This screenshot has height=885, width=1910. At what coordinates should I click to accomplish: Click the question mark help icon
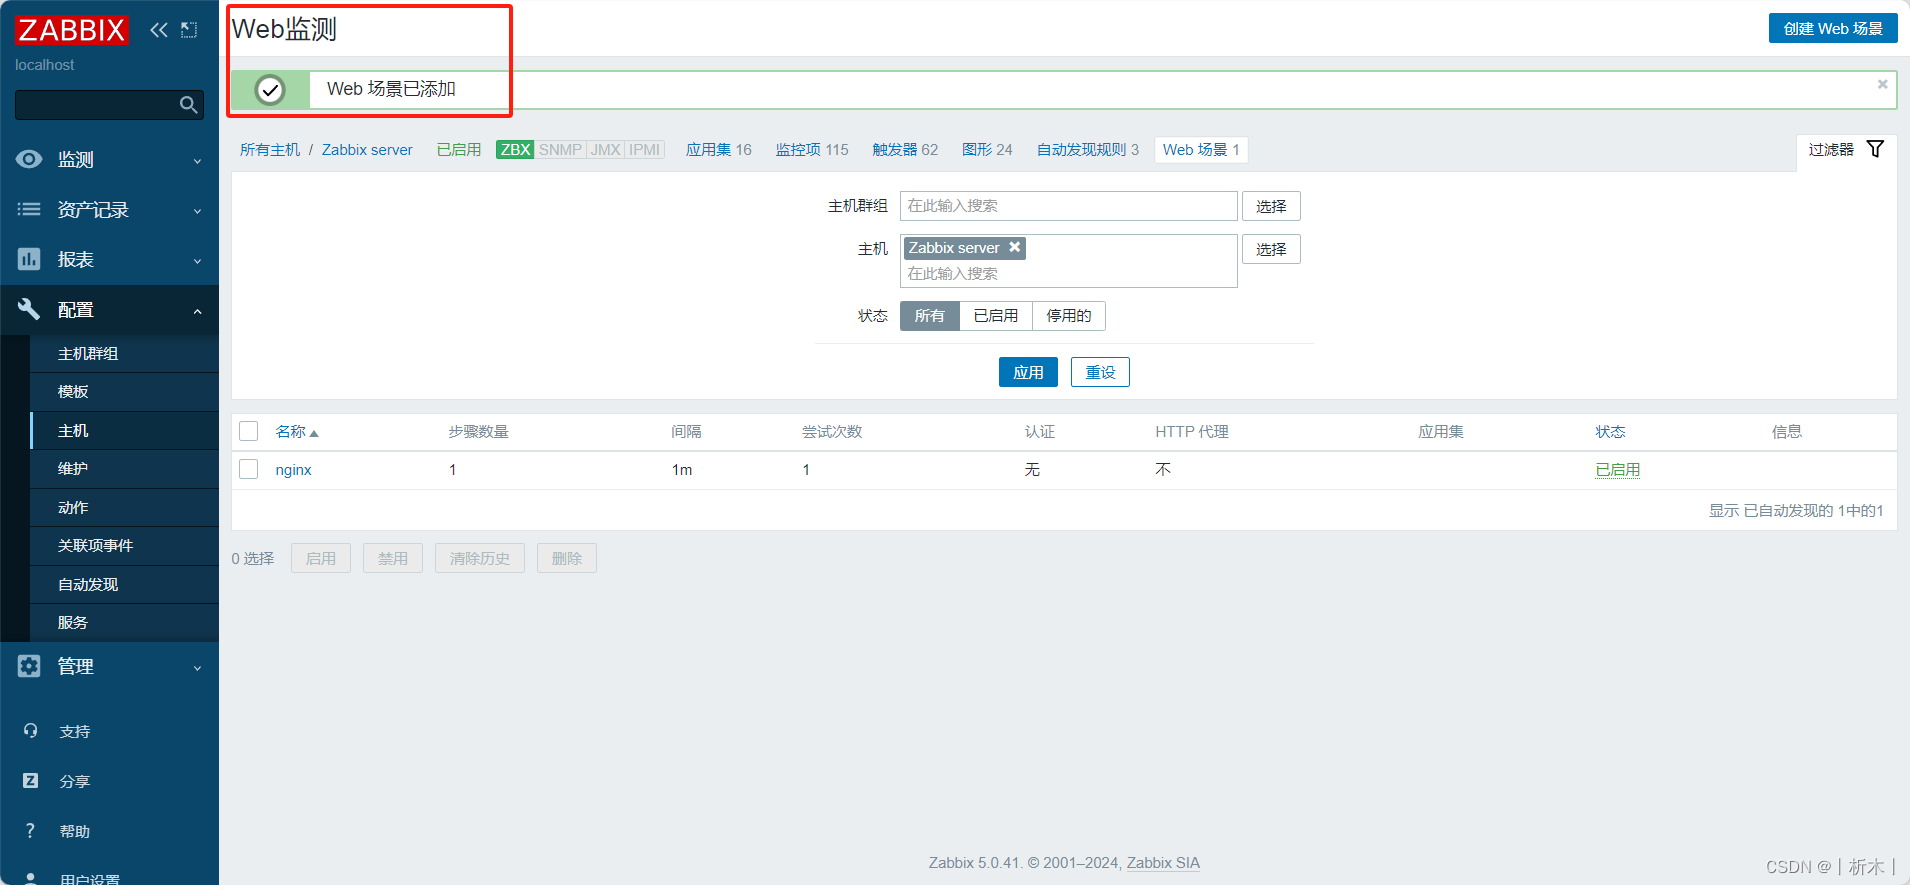[x=30, y=831]
